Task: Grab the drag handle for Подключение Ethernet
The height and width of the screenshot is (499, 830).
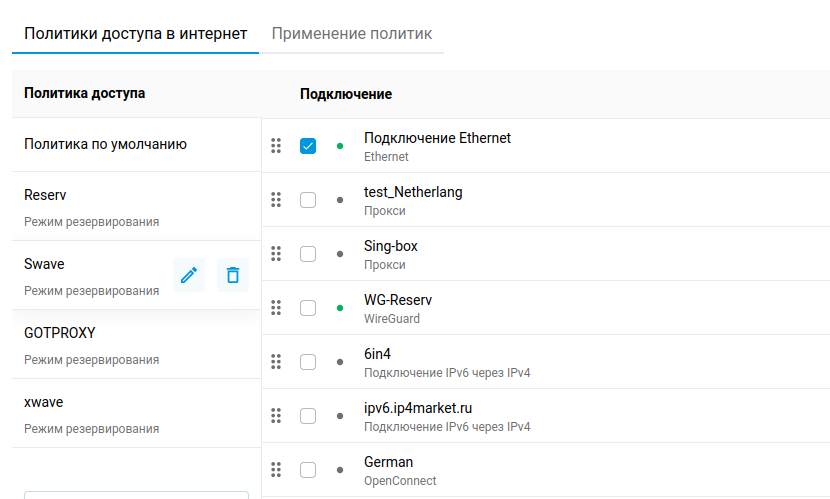Action: tap(276, 146)
